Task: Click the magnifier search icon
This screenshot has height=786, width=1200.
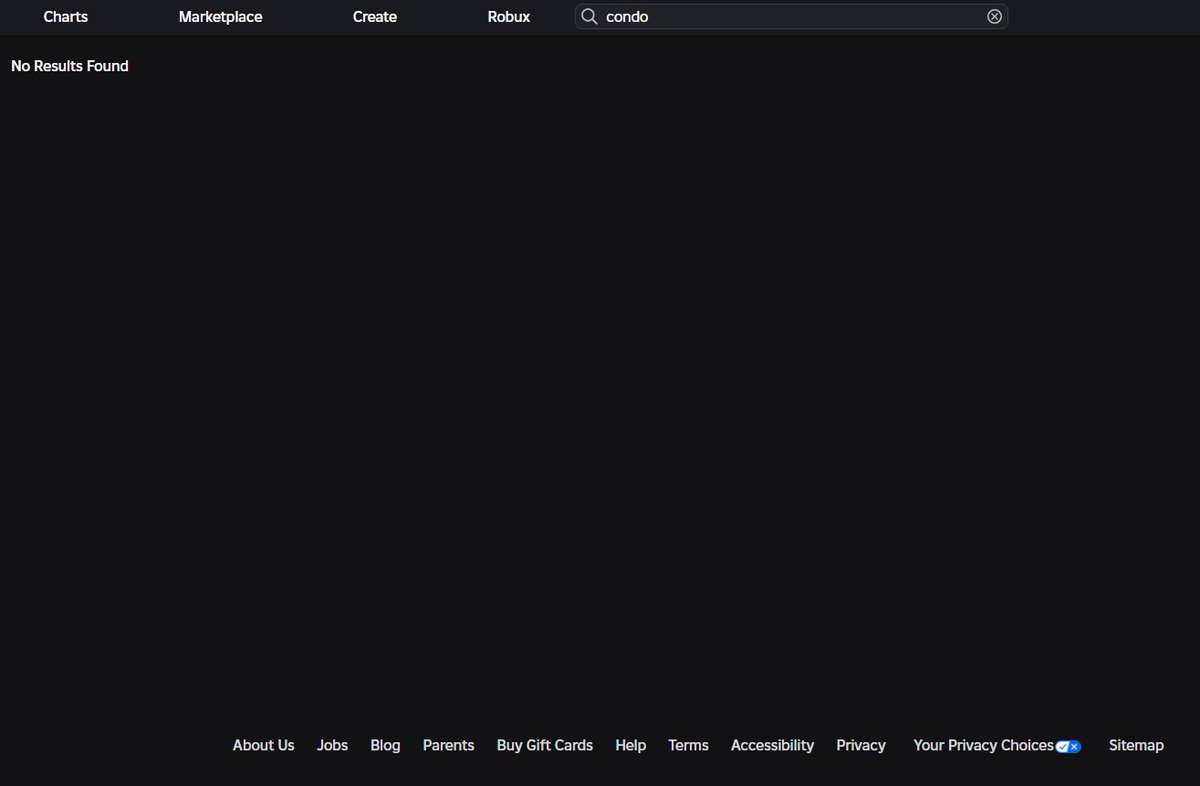Action: (x=590, y=17)
